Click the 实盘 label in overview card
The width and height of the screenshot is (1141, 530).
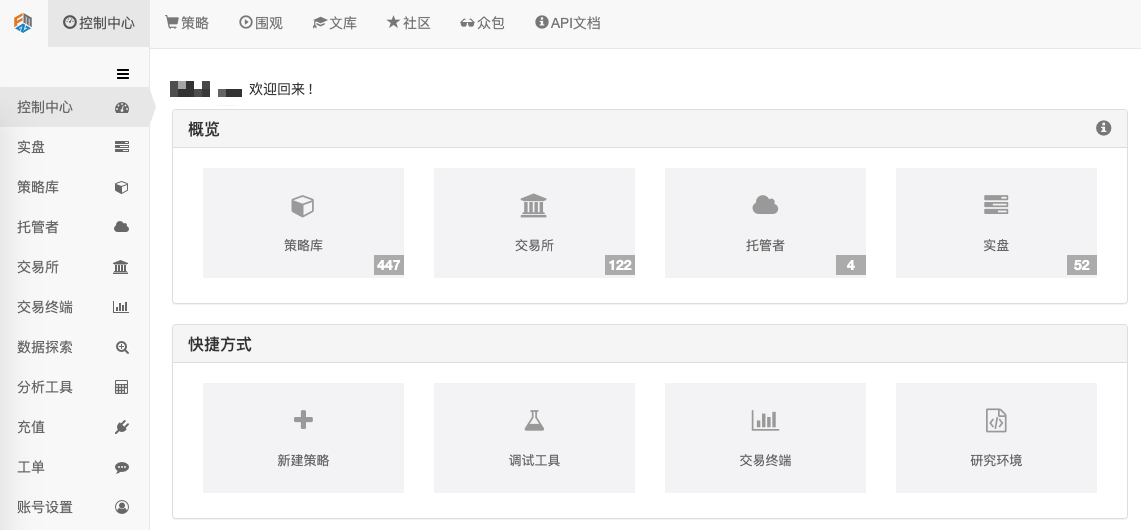point(996,246)
